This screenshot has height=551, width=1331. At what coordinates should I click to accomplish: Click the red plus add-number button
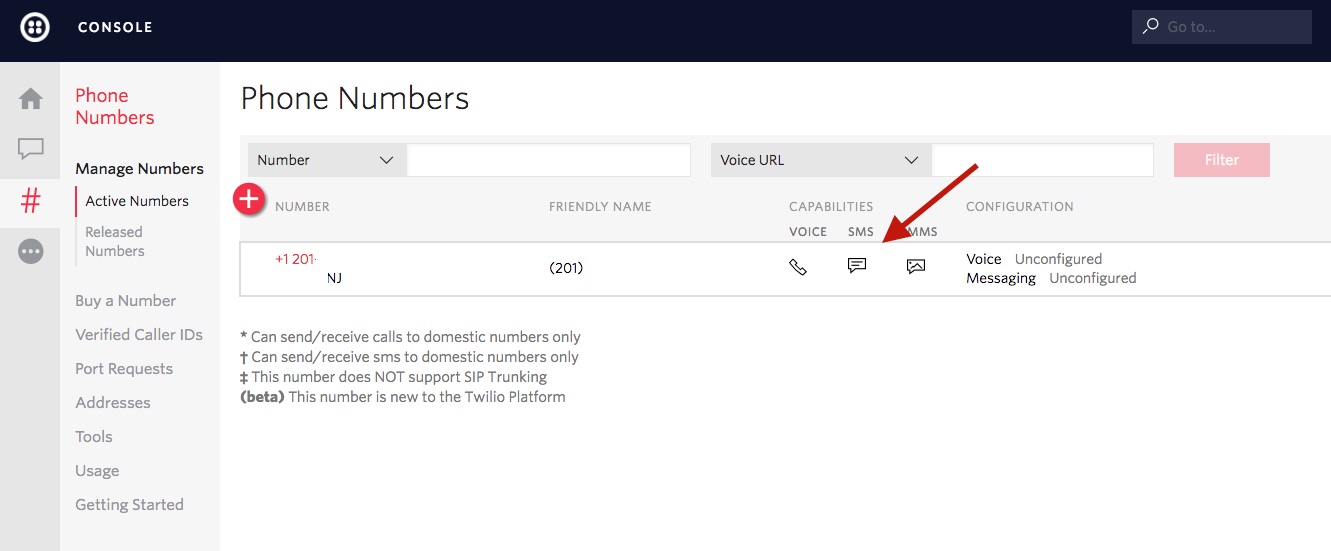coord(248,200)
